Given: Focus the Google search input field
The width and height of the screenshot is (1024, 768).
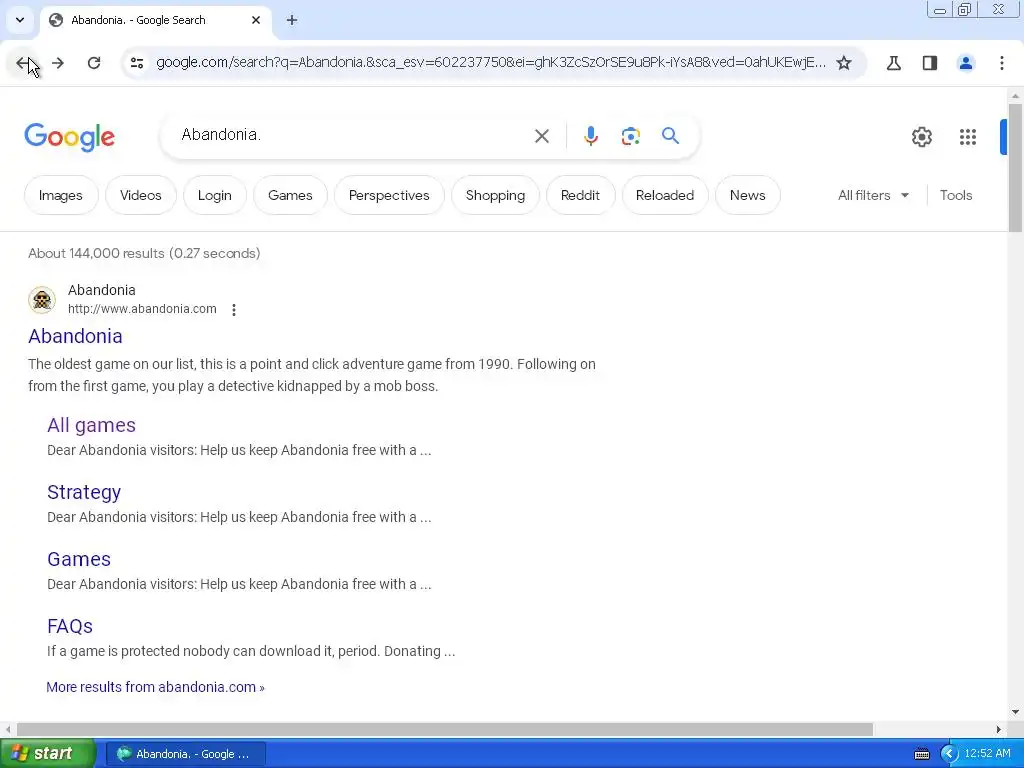Looking at the screenshot, I should (x=353, y=135).
